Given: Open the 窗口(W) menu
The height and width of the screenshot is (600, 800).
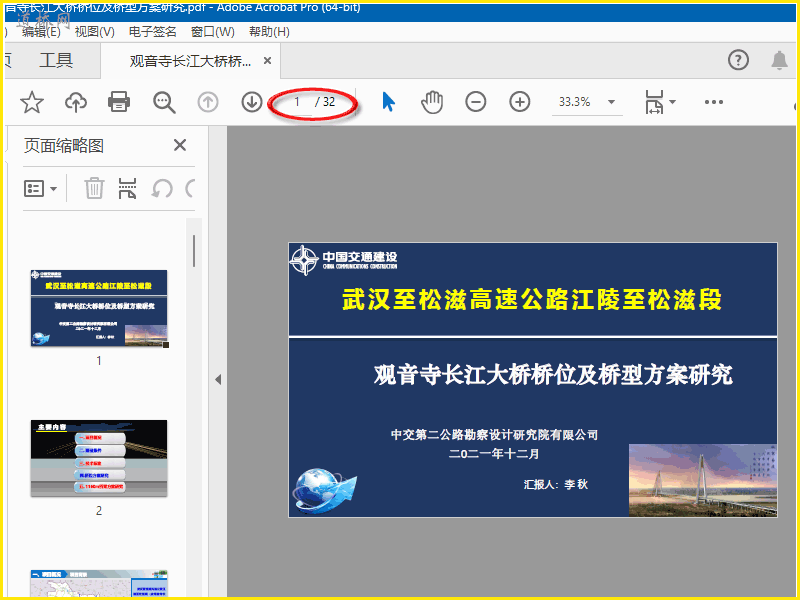Looking at the screenshot, I should (x=212, y=32).
